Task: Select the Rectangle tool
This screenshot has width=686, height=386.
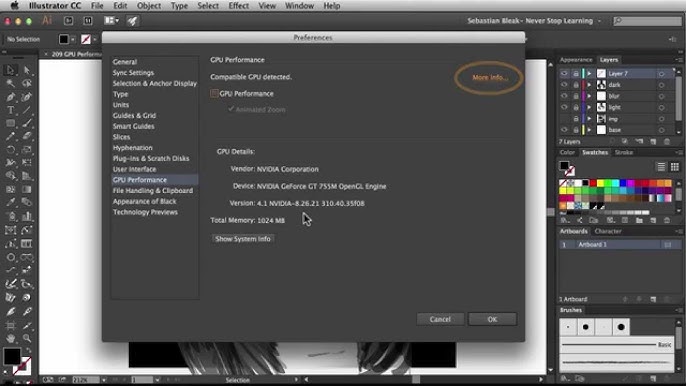Action: [10, 123]
